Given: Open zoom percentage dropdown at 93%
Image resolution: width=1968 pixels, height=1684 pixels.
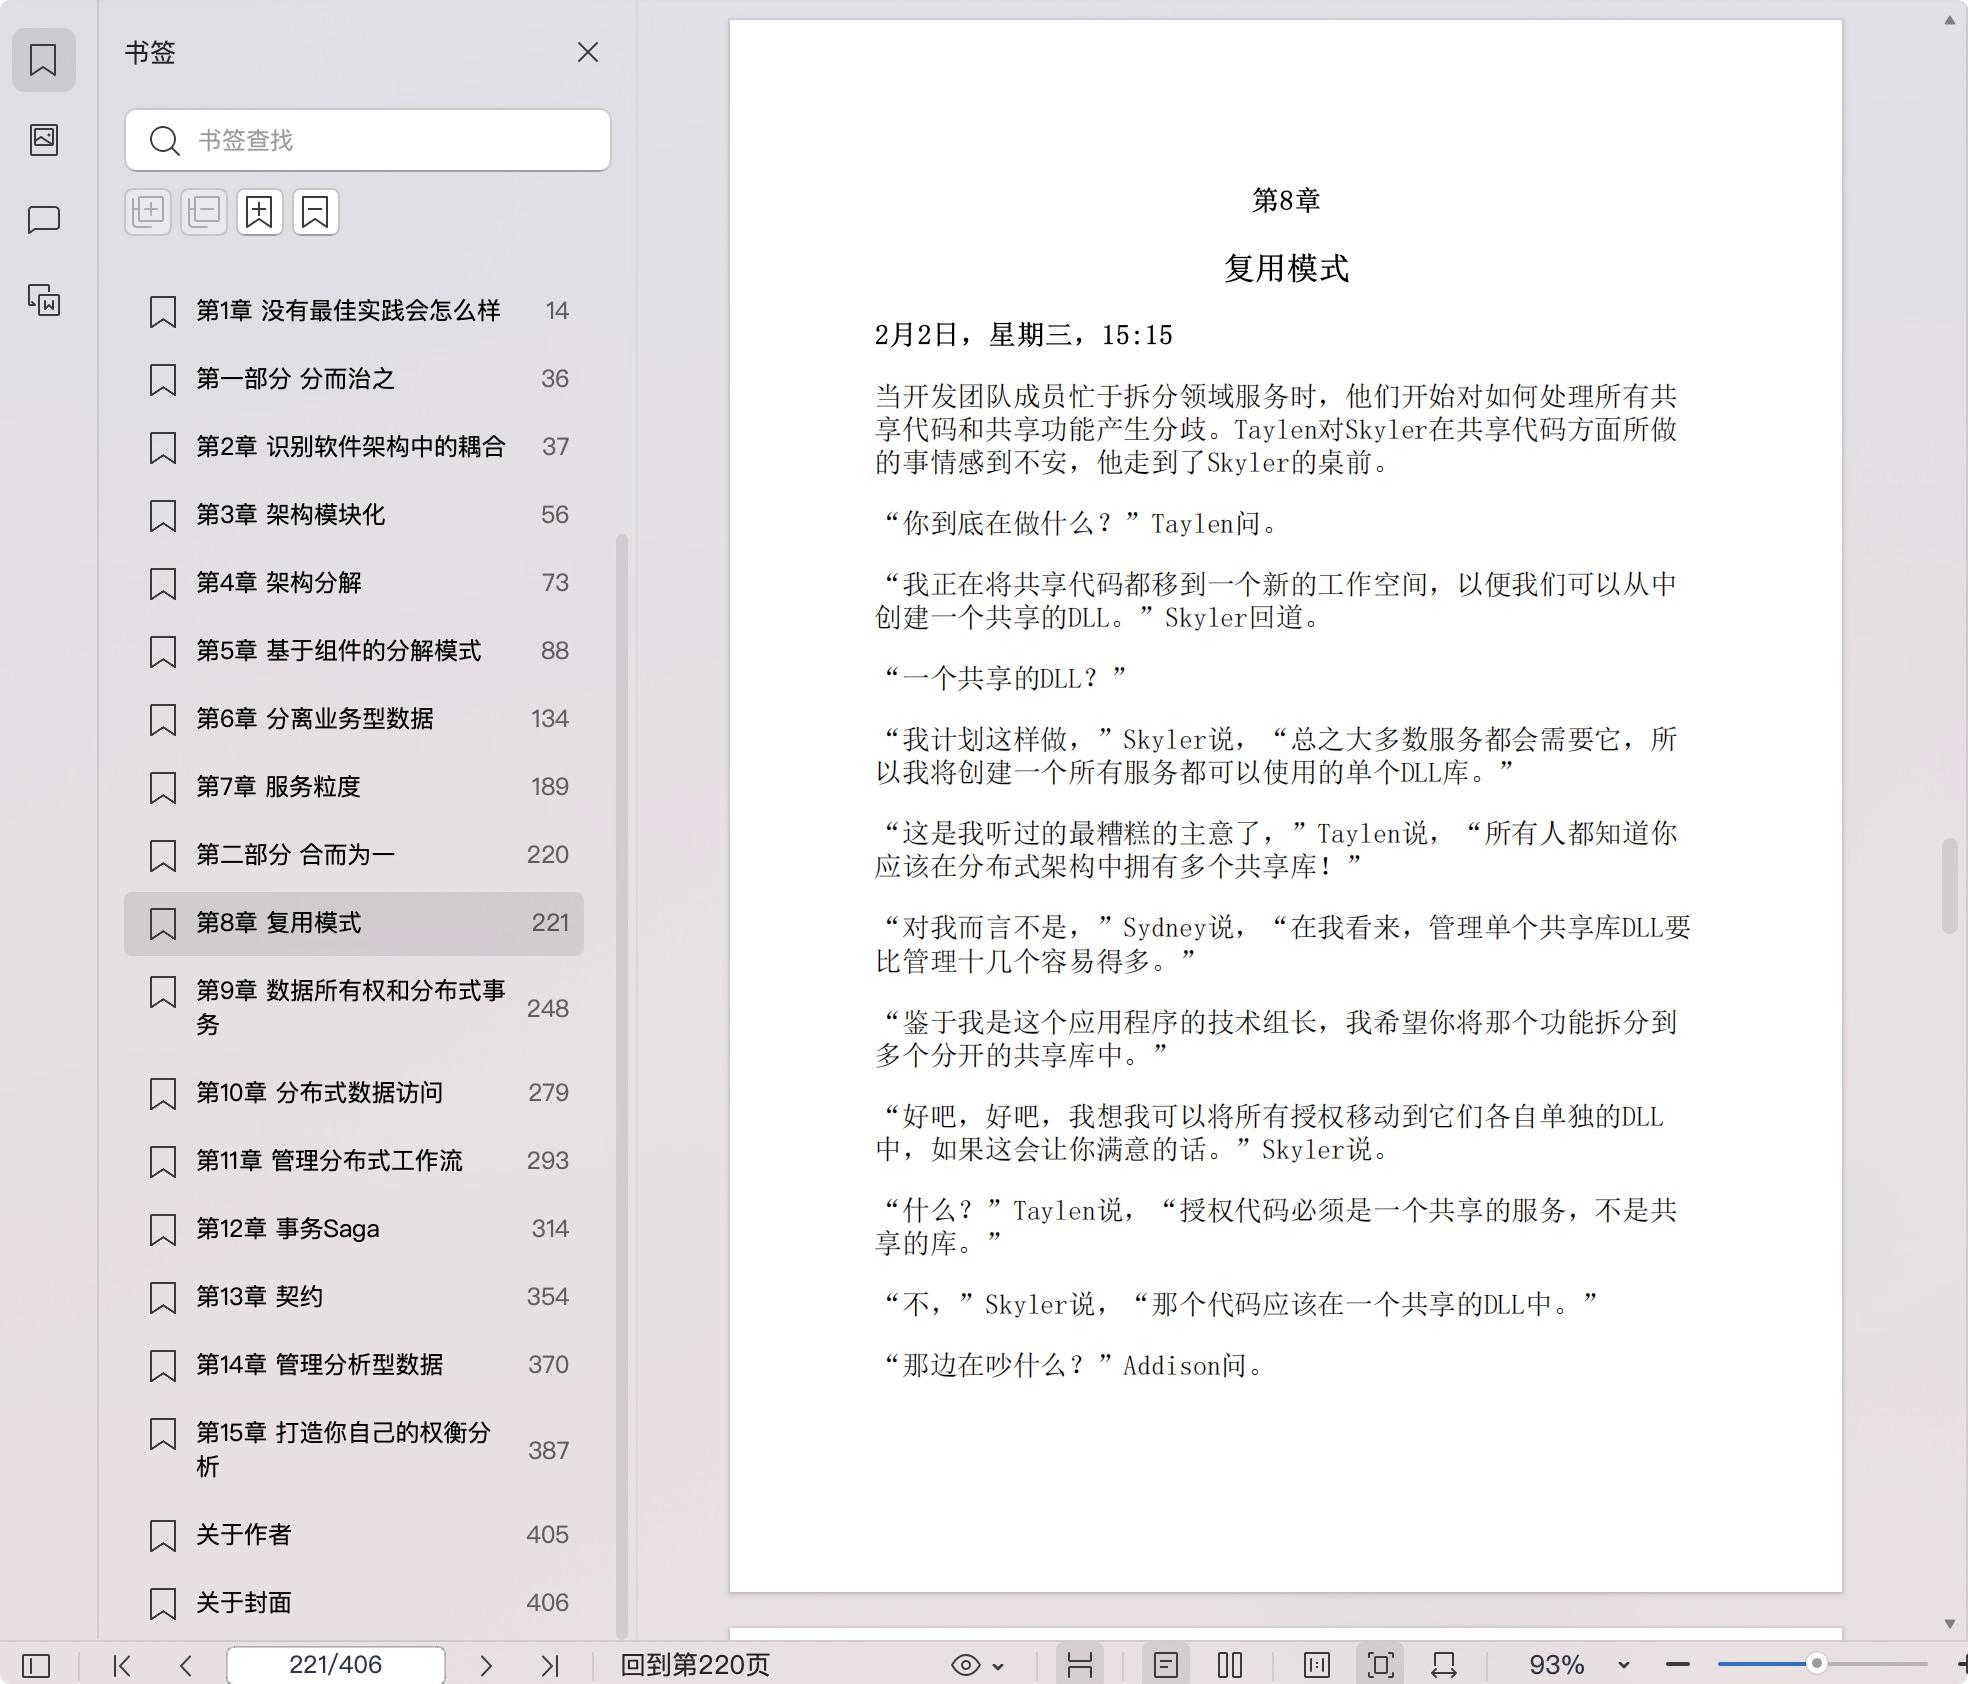Looking at the screenshot, I should 1624,1666.
